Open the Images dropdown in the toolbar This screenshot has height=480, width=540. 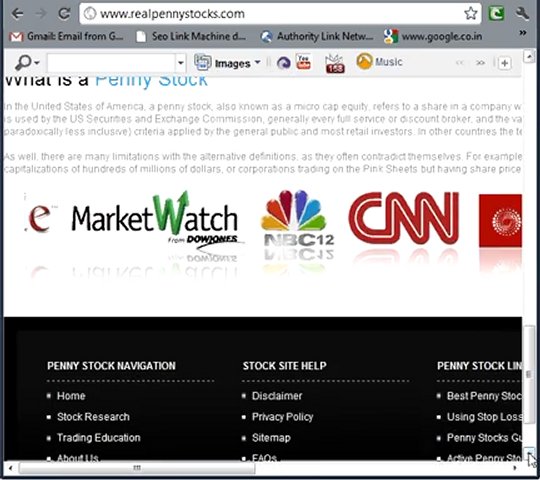pyautogui.click(x=228, y=63)
